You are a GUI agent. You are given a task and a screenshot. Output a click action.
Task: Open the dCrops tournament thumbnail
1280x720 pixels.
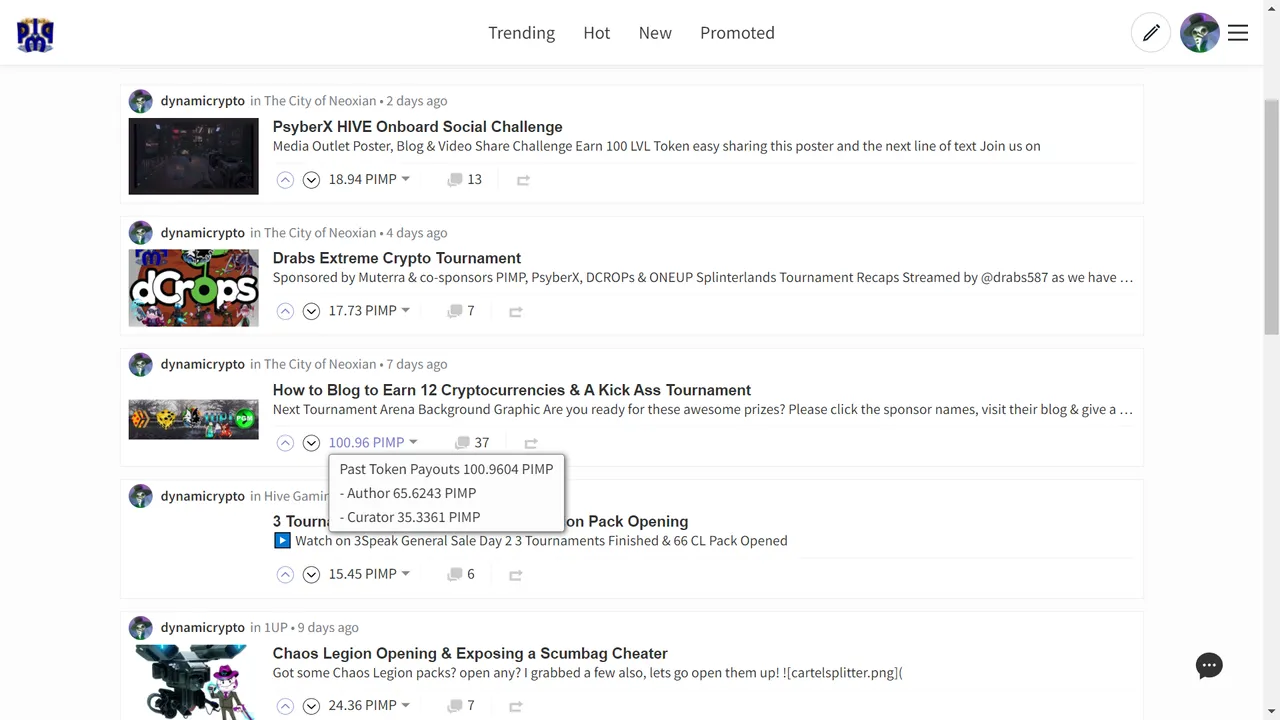(x=193, y=288)
